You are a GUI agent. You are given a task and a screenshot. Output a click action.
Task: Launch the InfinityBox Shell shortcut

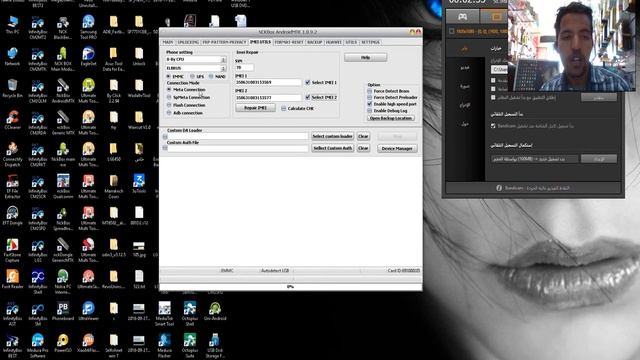coord(38,282)
